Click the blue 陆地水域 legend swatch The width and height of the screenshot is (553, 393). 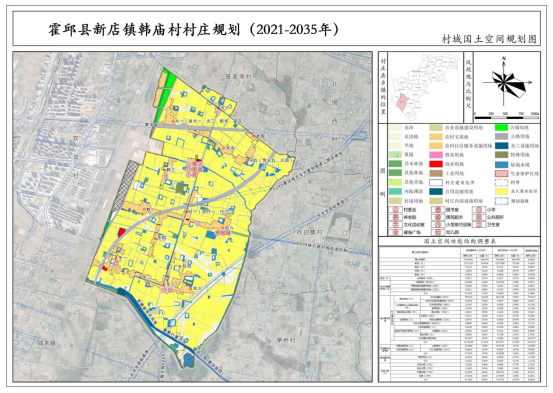click(501, 164)
